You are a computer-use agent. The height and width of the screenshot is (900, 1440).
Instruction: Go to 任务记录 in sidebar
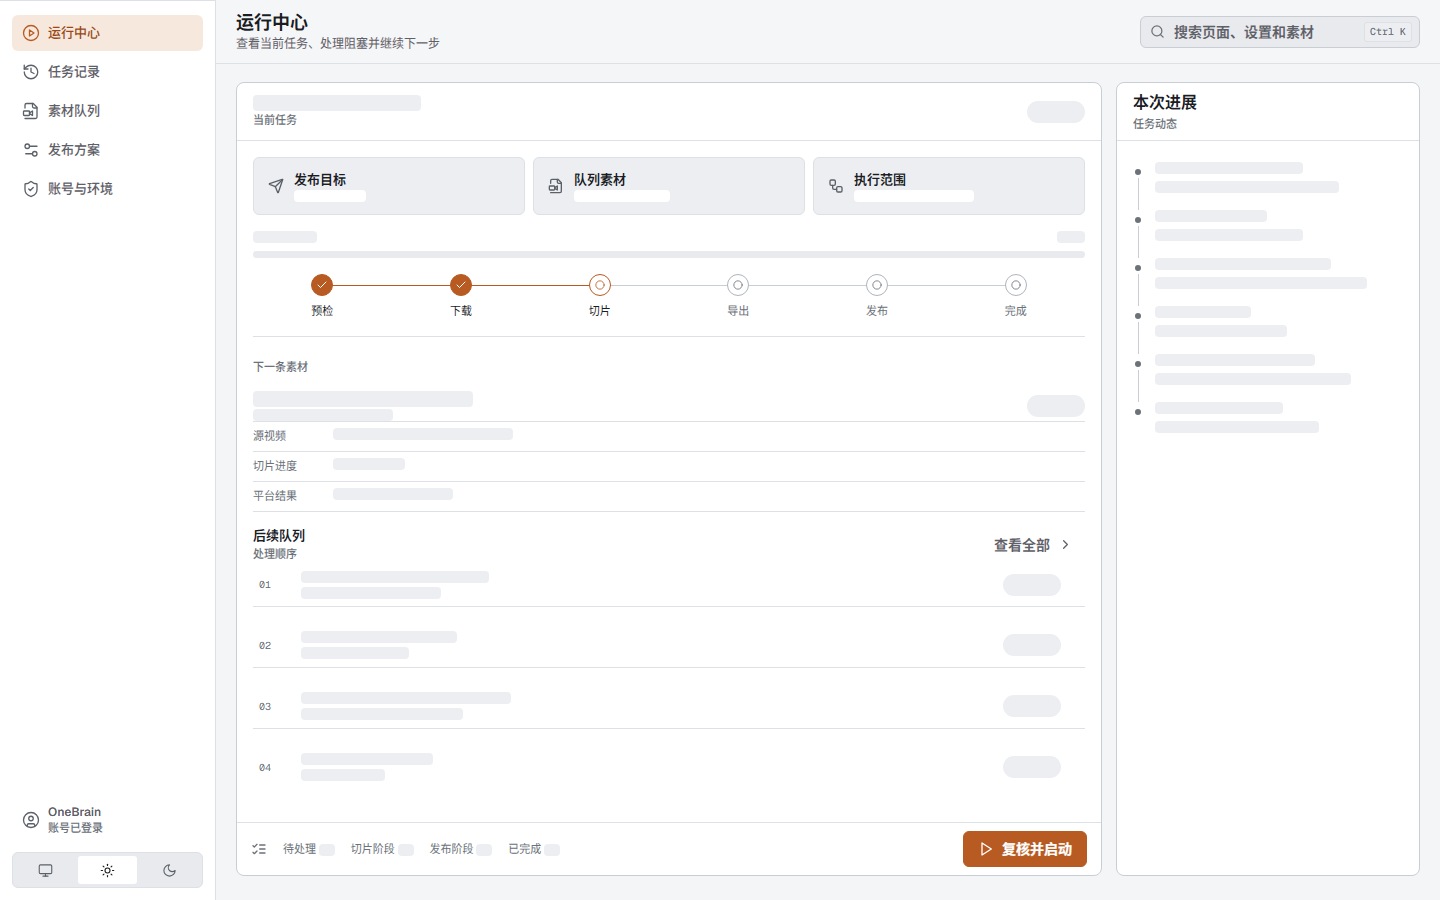(107, 72)
